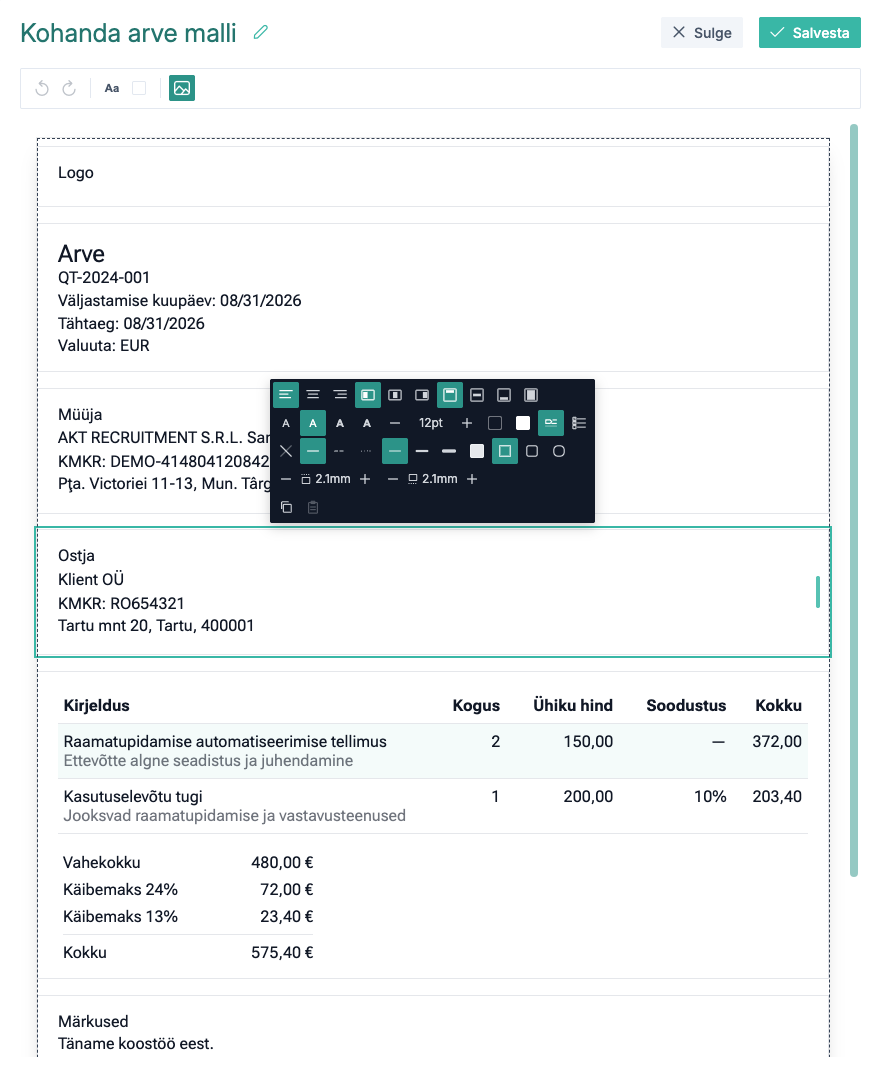
Task: Set text alignment to center
Action: point(313,395)
